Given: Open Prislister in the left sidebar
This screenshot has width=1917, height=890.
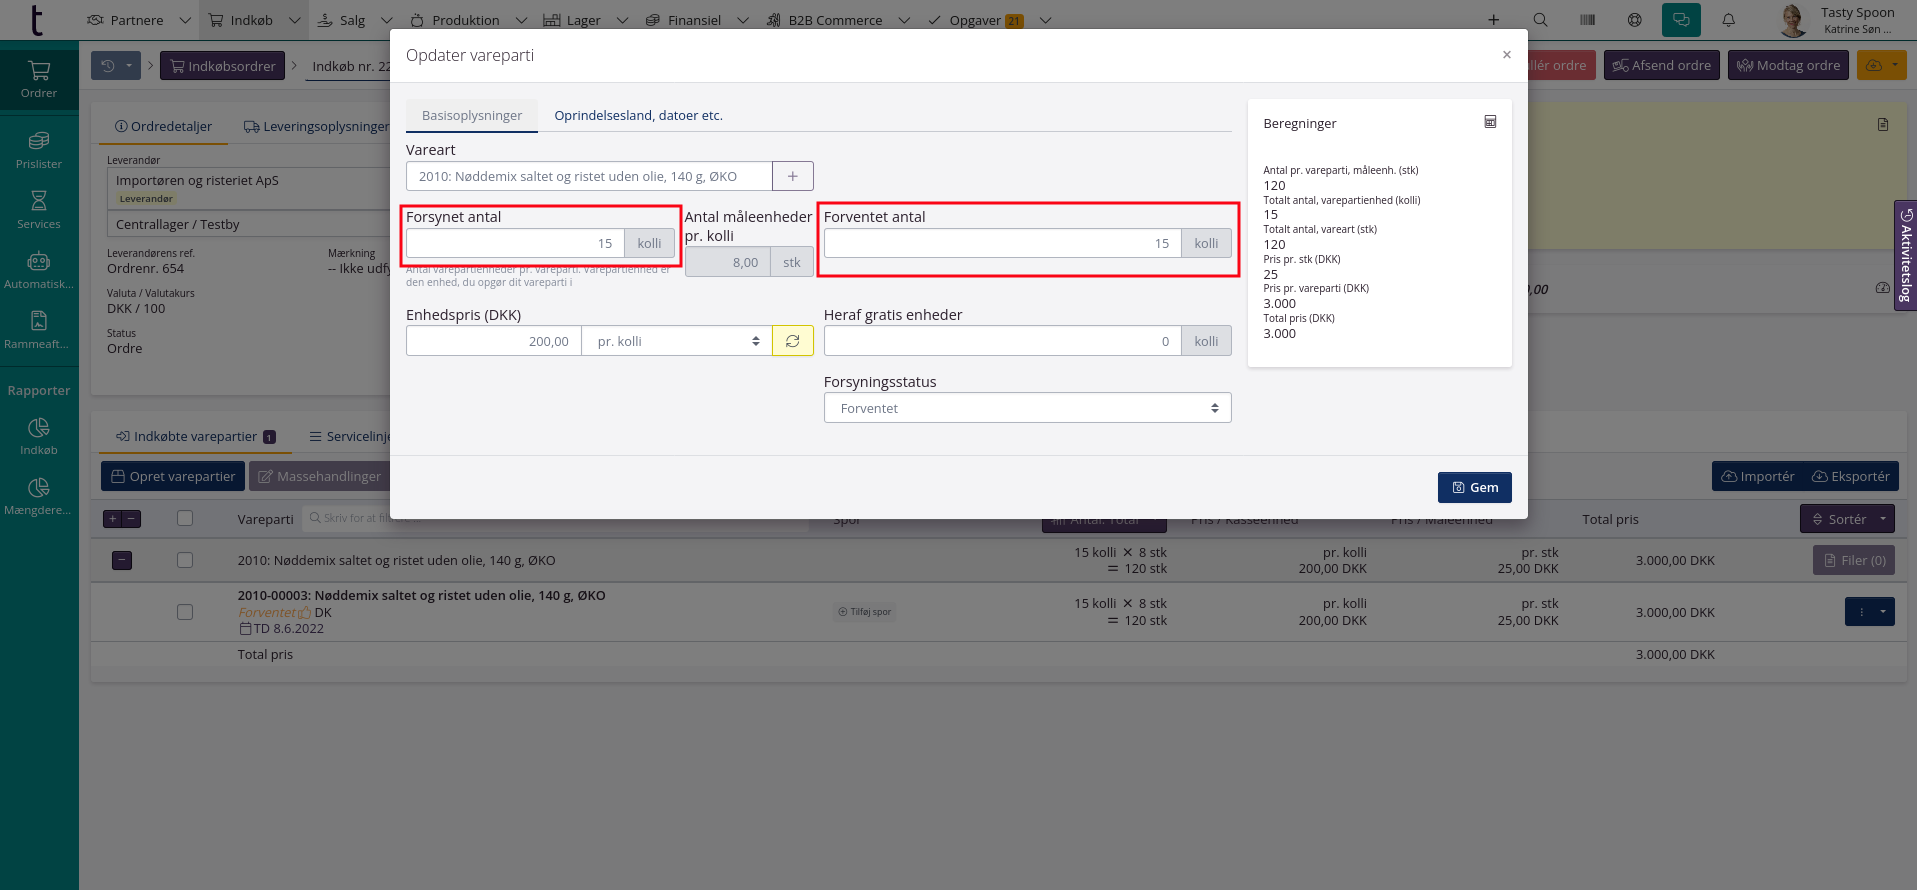Looking at the screenshot, I should click(39, 150).
